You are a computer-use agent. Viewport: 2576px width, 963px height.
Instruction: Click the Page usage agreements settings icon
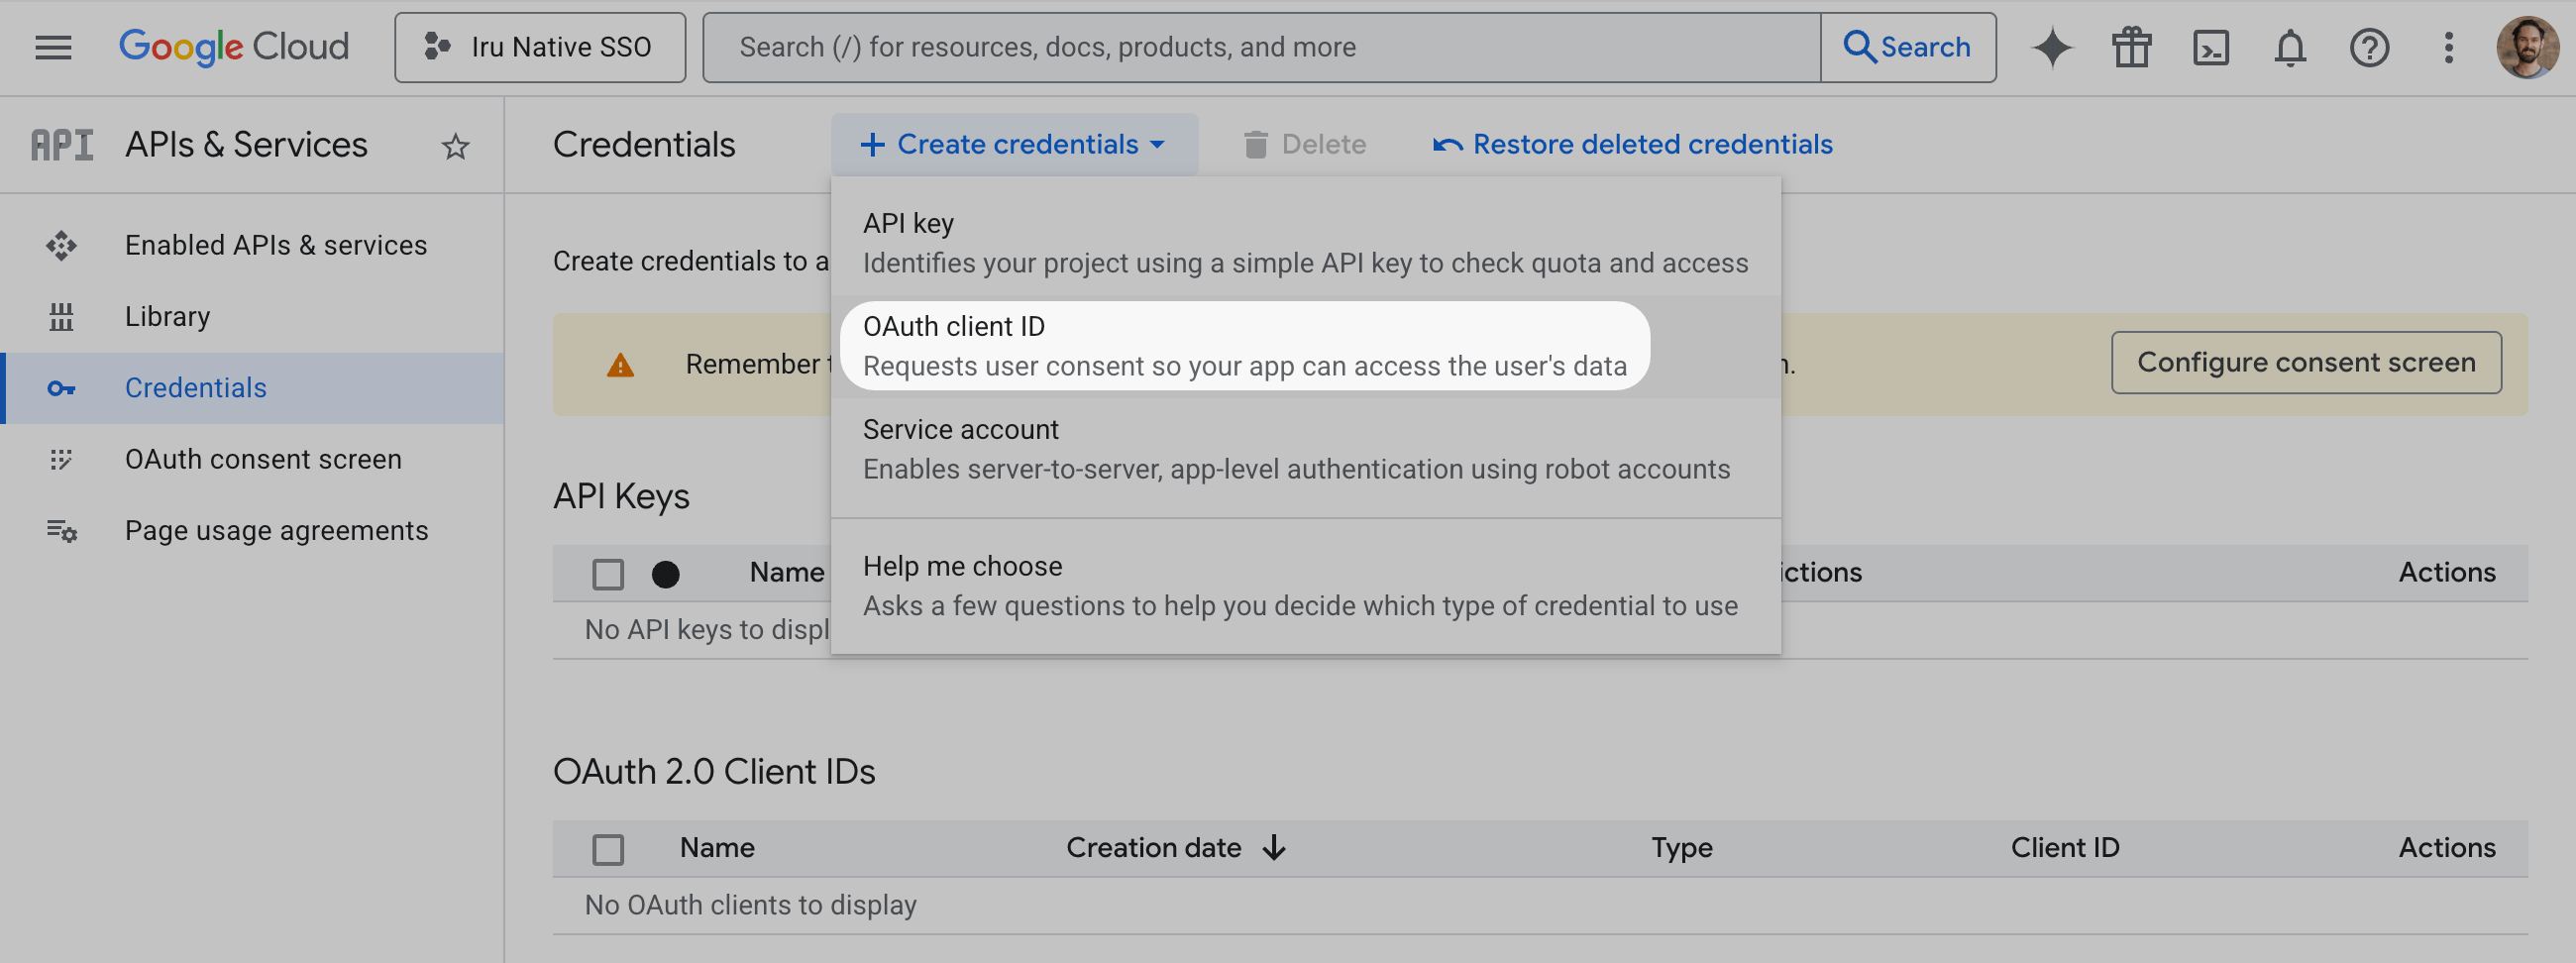[x=61, y=530]
